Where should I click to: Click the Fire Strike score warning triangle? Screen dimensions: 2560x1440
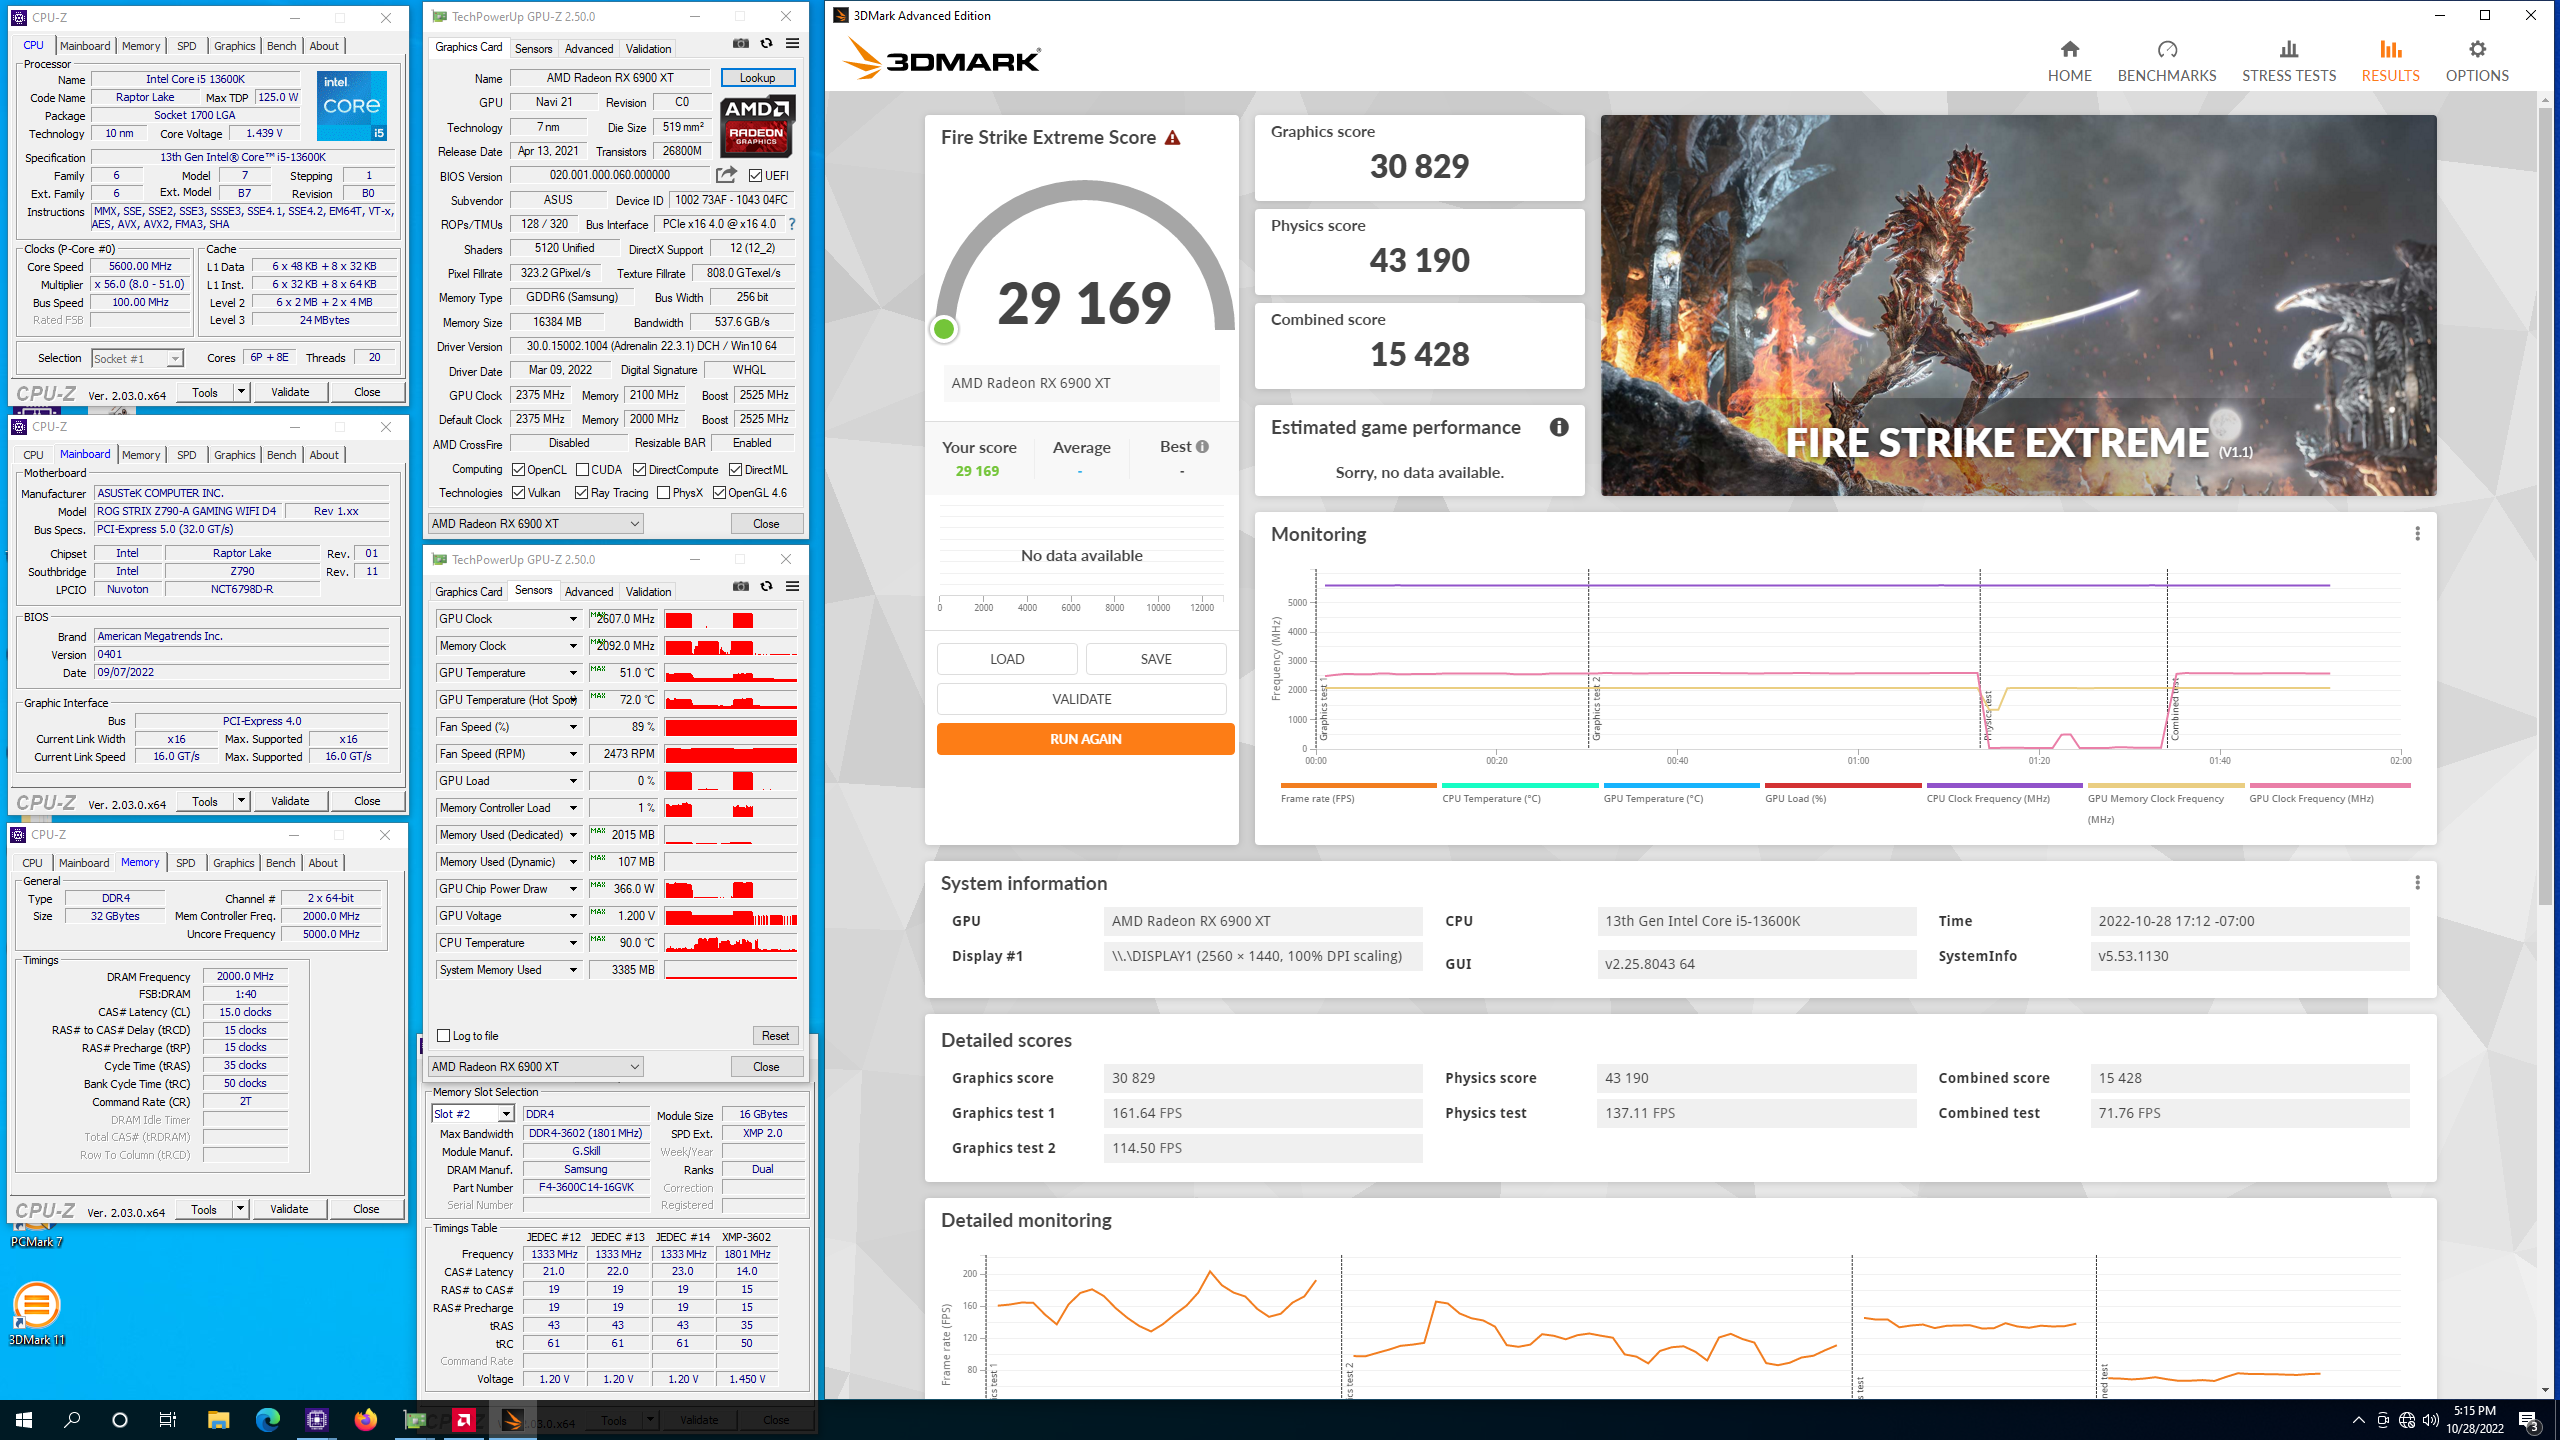click(1172, 138)
